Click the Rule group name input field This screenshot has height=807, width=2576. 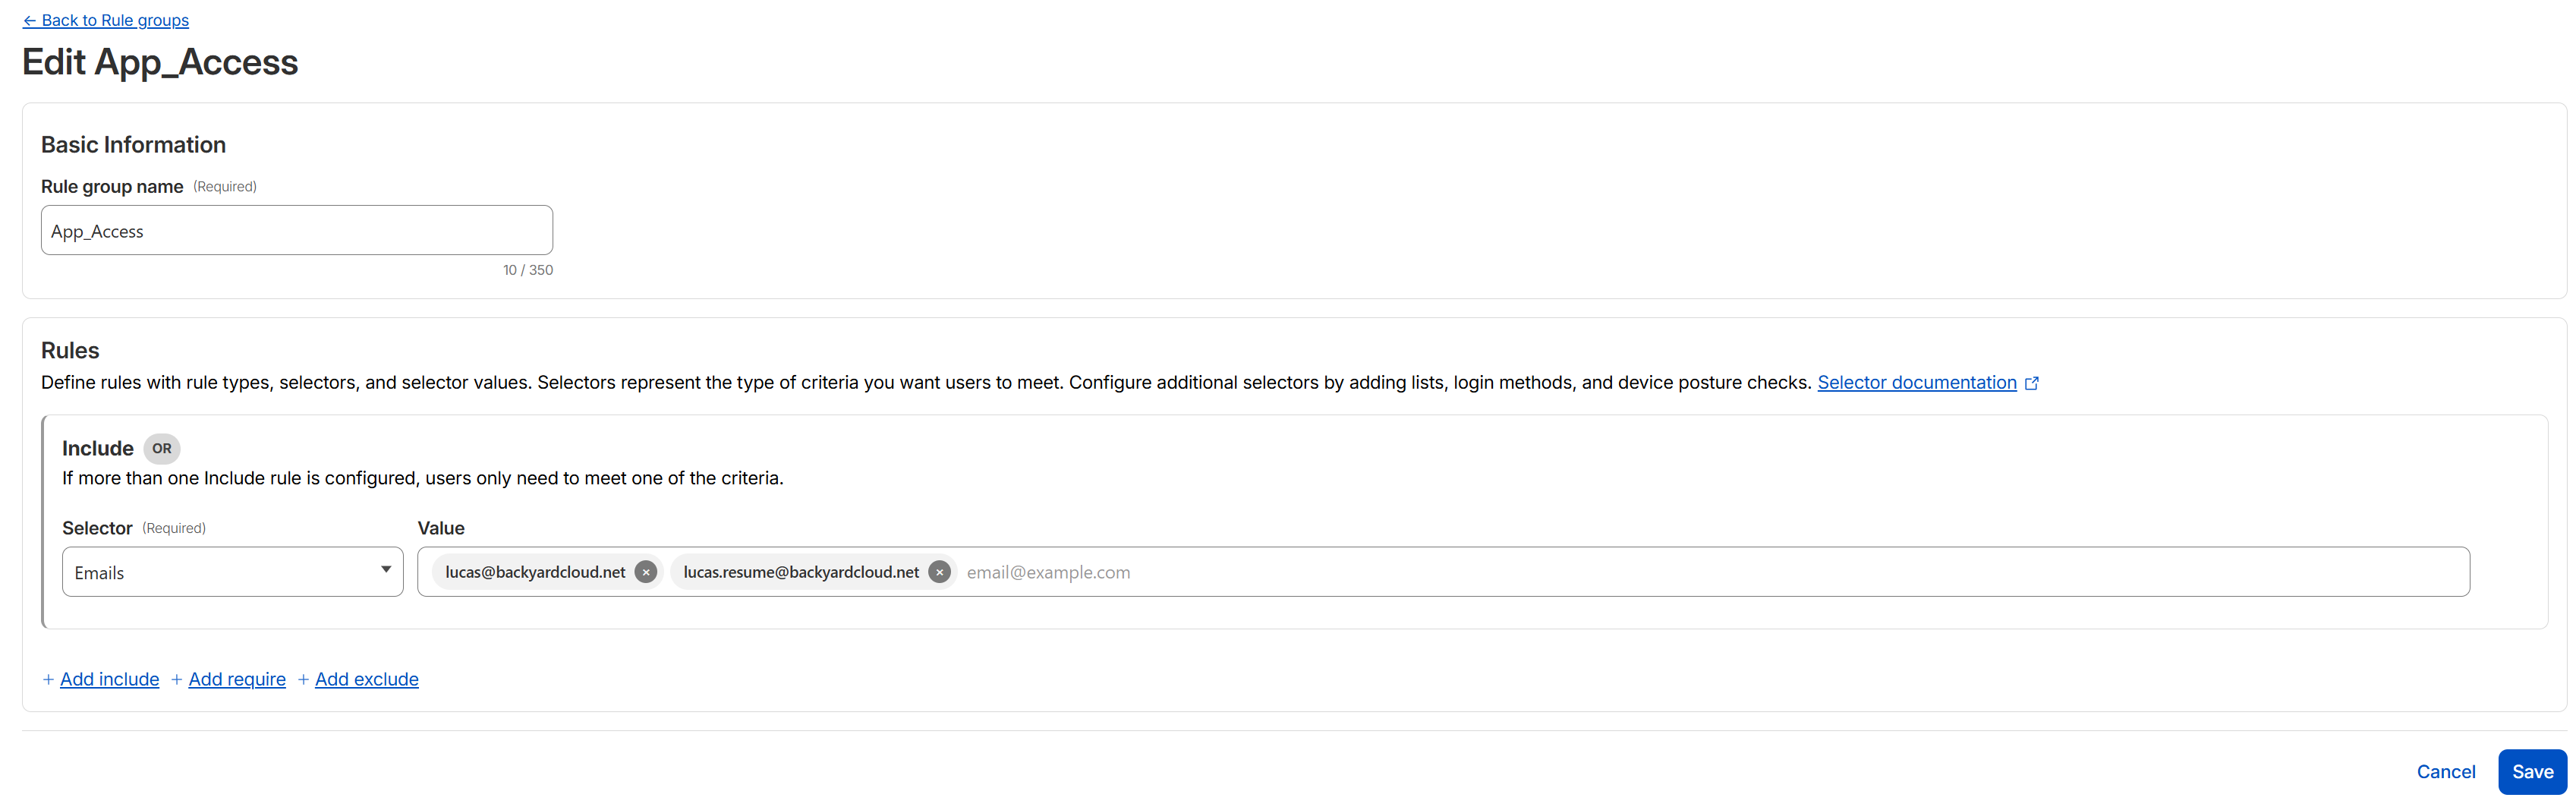point(296,230)
